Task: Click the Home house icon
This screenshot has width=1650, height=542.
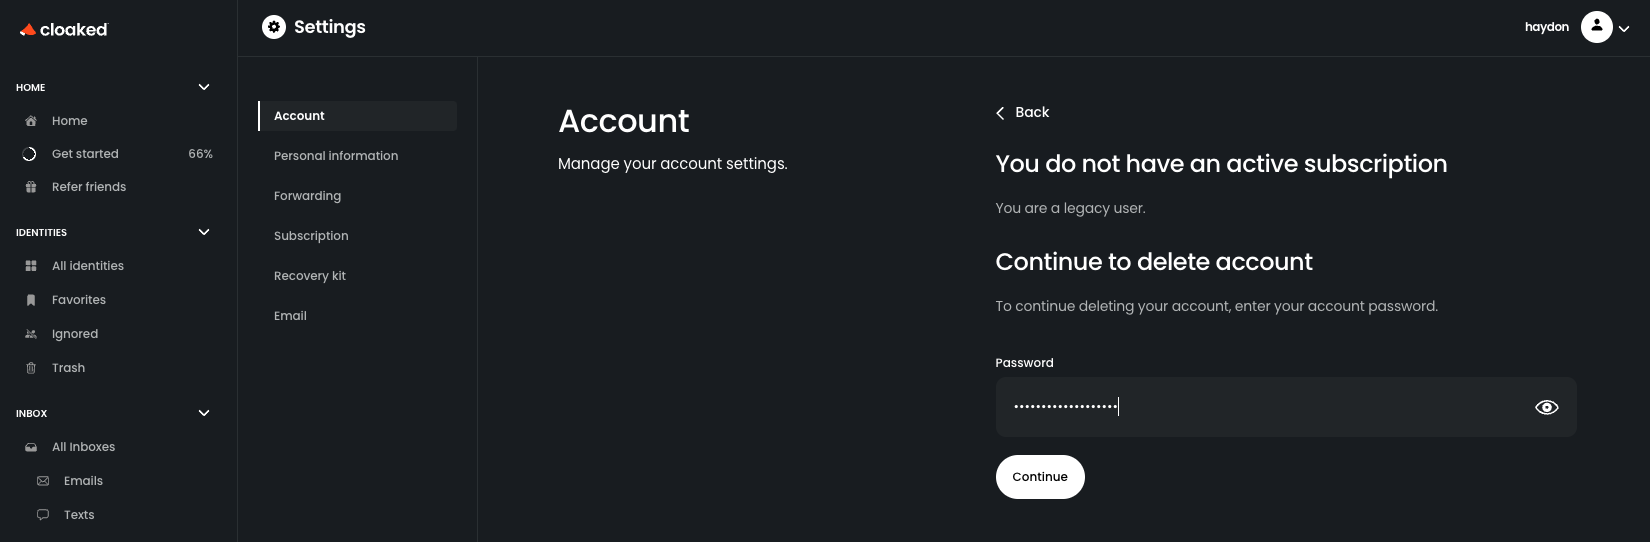Action: pyautogui.click(x=30, y=121)
